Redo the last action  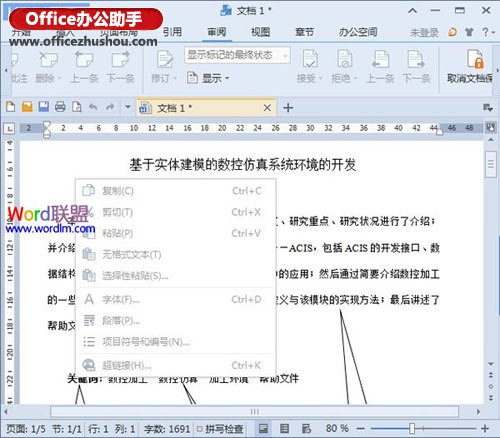[x=110, y=107]
